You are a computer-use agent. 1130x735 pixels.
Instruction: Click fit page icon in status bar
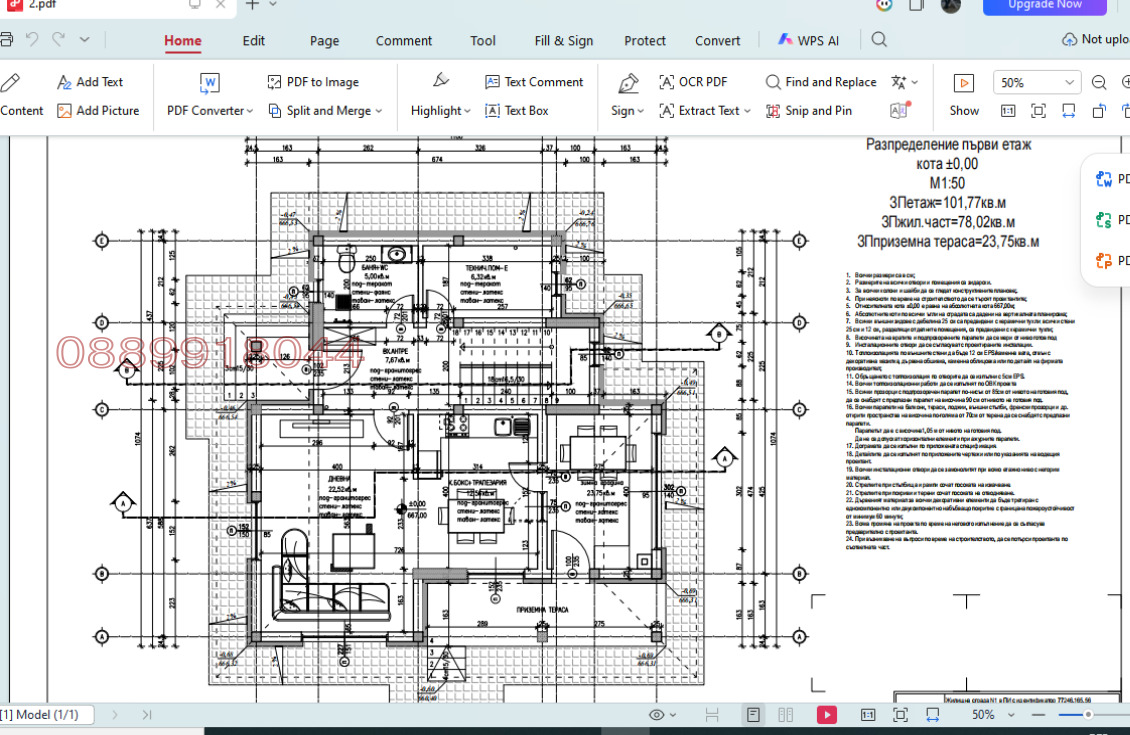coord(900,715)
